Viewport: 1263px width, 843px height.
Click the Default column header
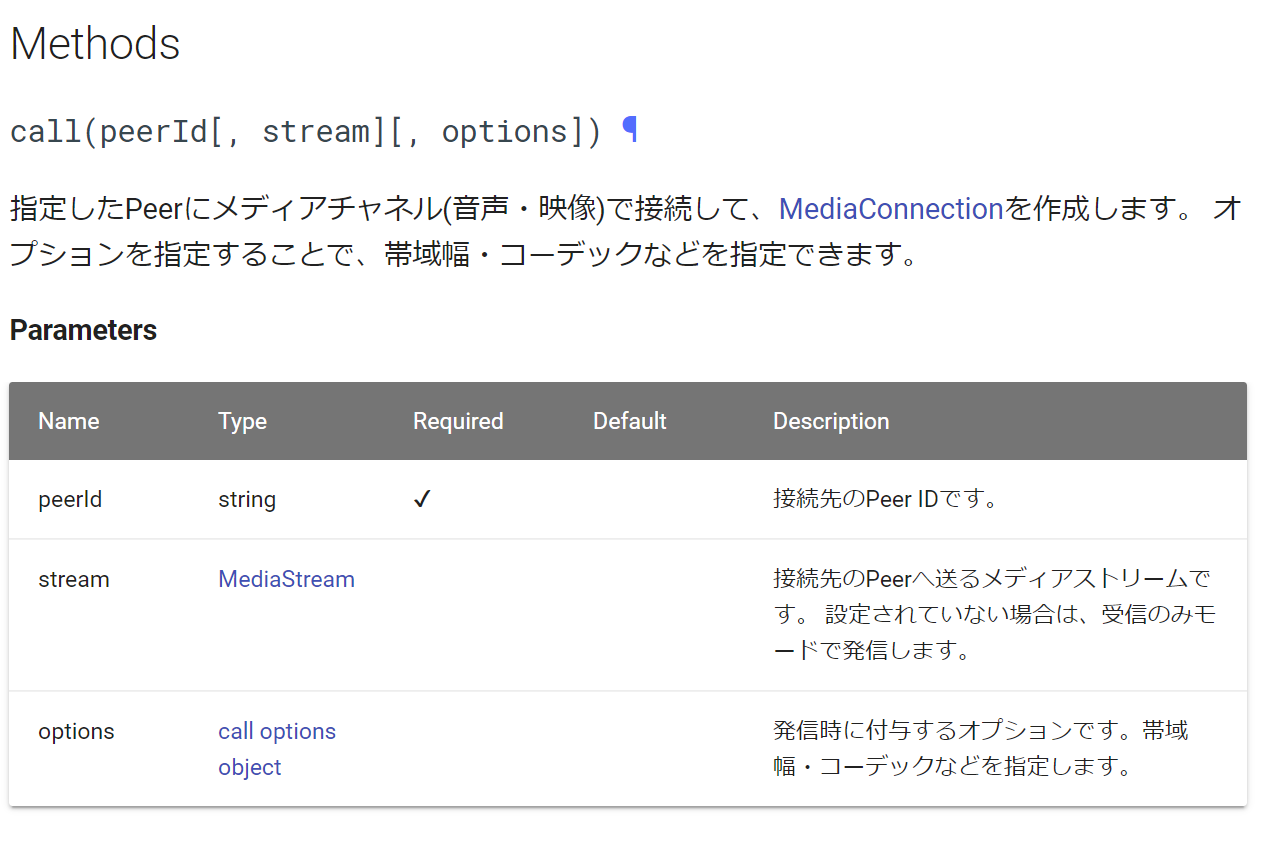(x=629, y=421)
